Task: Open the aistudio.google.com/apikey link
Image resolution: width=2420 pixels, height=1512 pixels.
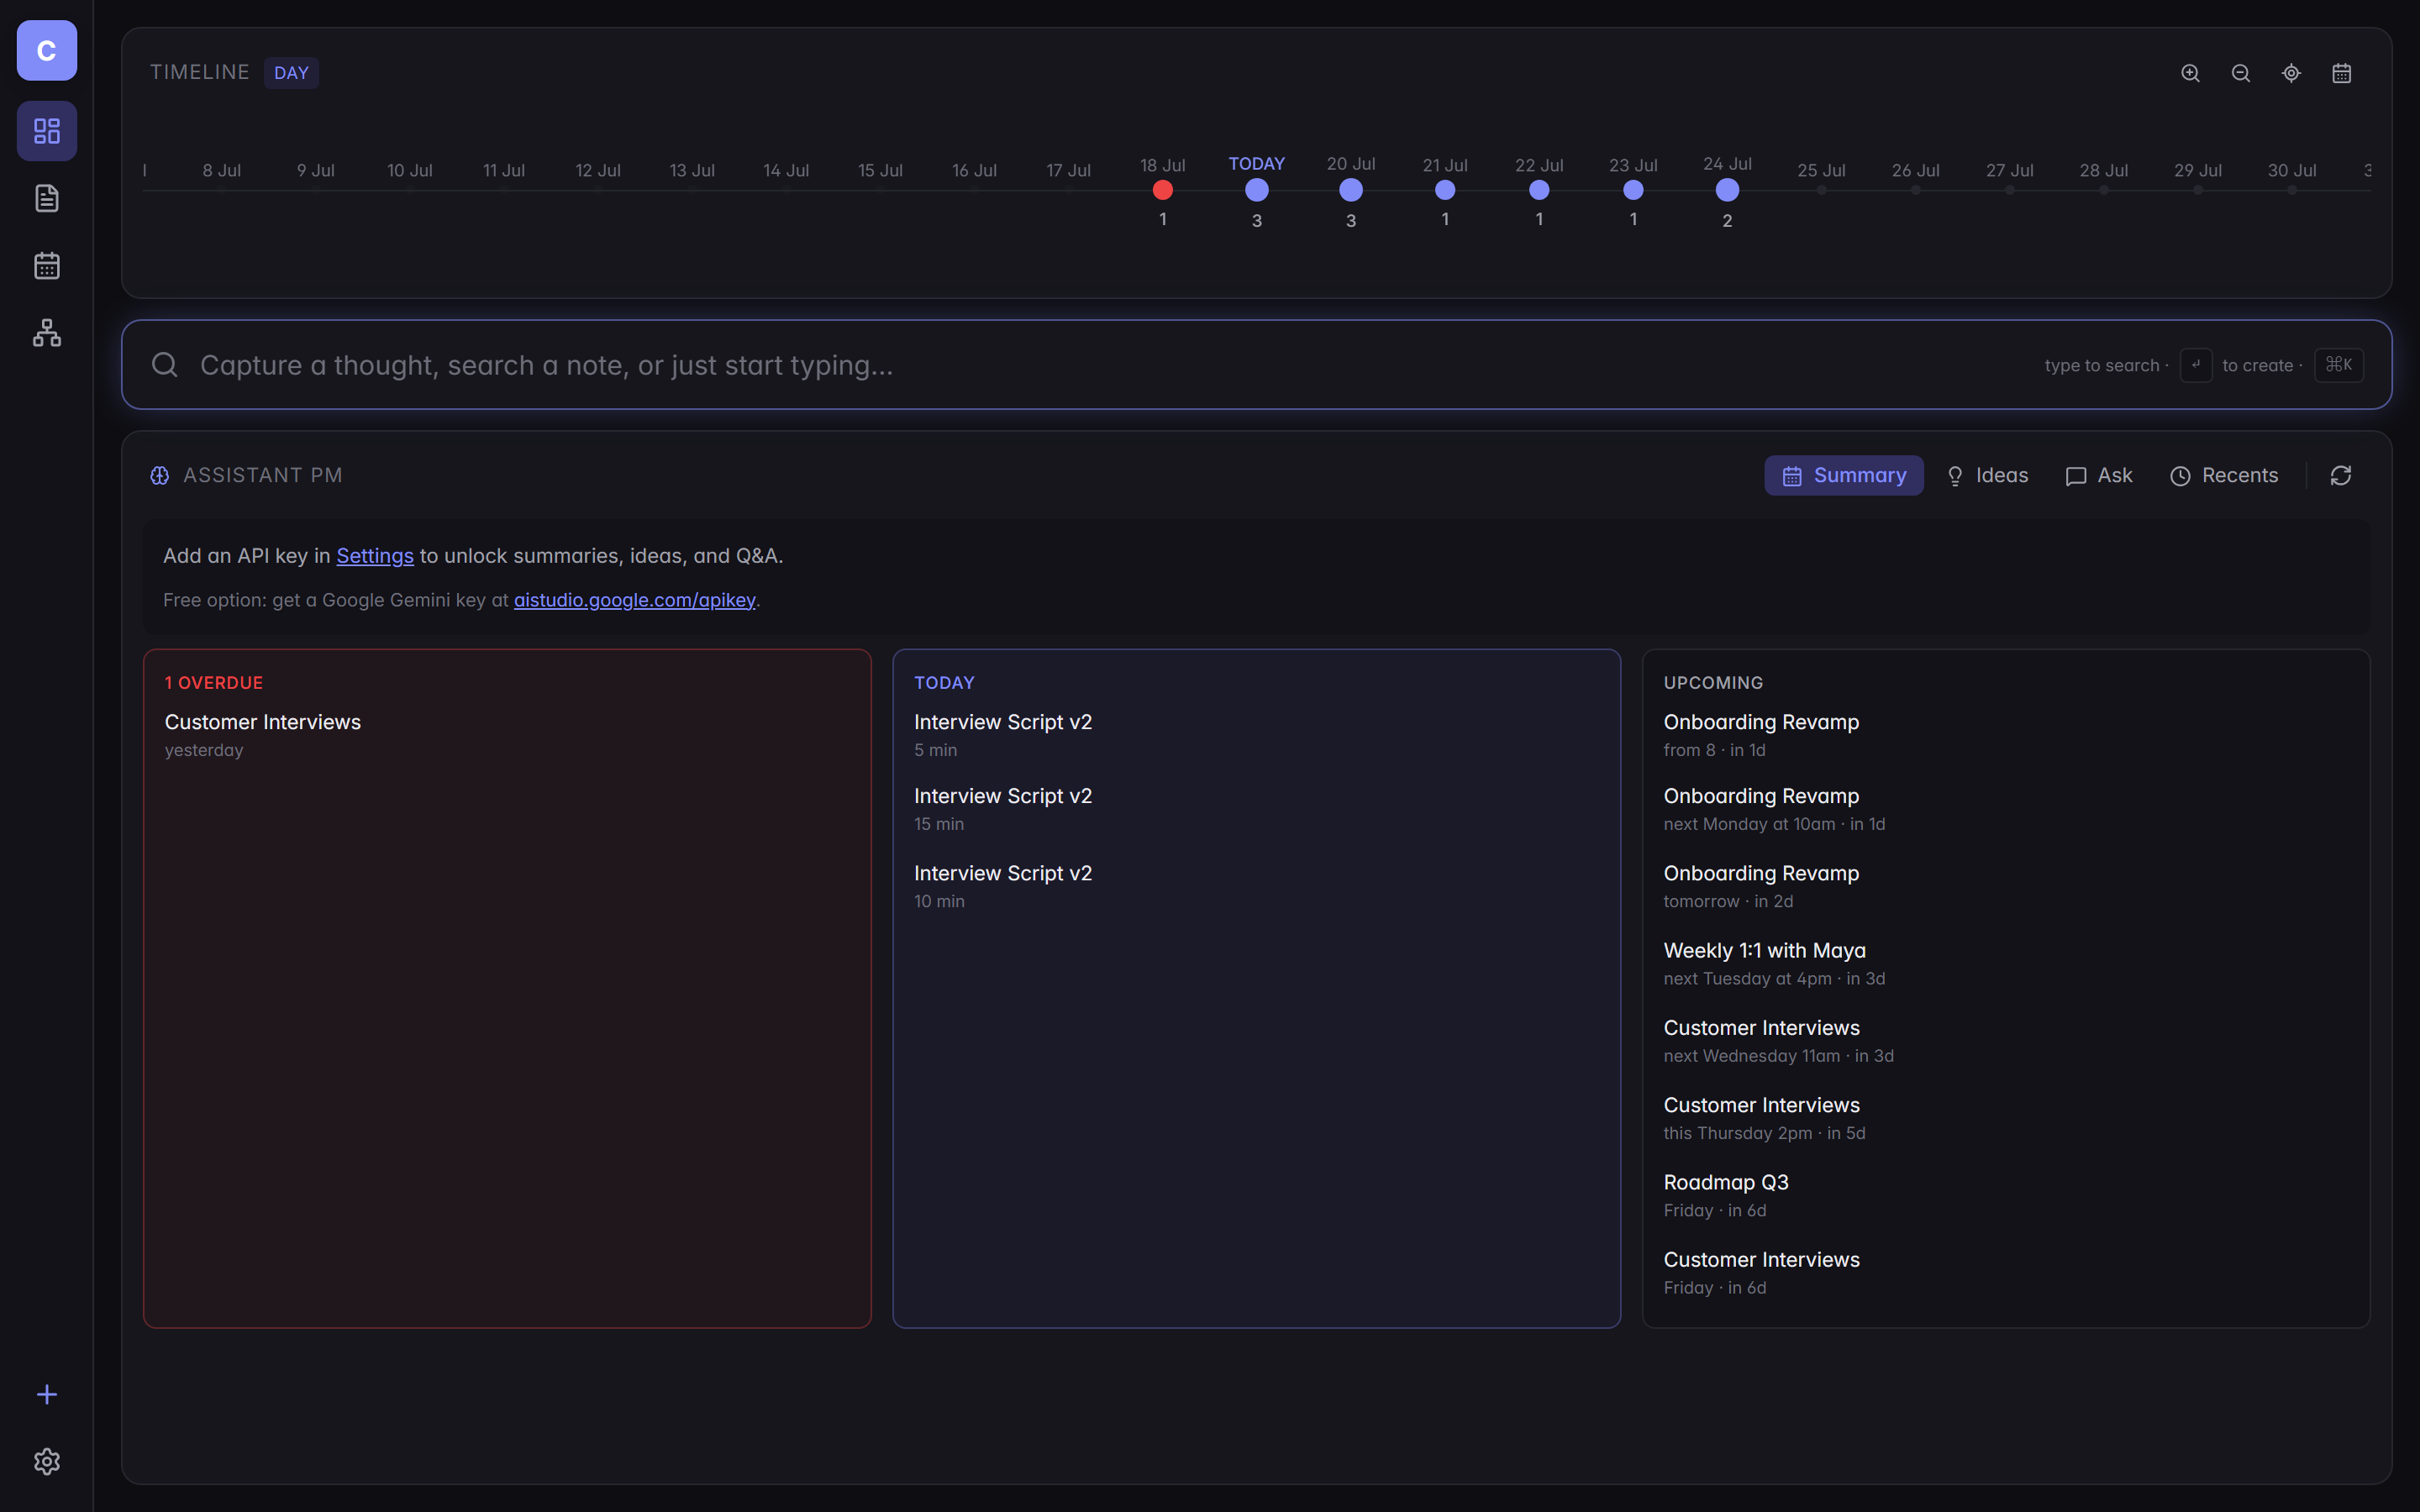Action: coord(635,600)
